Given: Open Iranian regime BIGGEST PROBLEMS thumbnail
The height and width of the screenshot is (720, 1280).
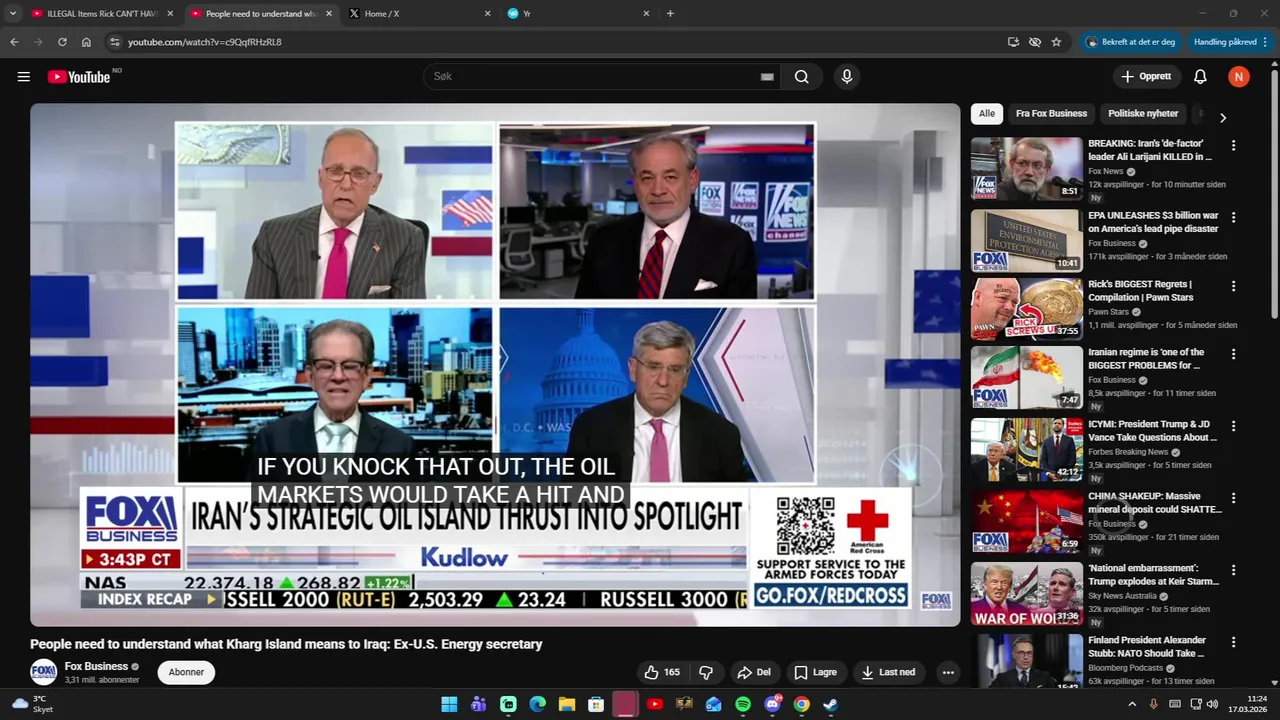Looking at the screenshot, I should [1026, 377].
